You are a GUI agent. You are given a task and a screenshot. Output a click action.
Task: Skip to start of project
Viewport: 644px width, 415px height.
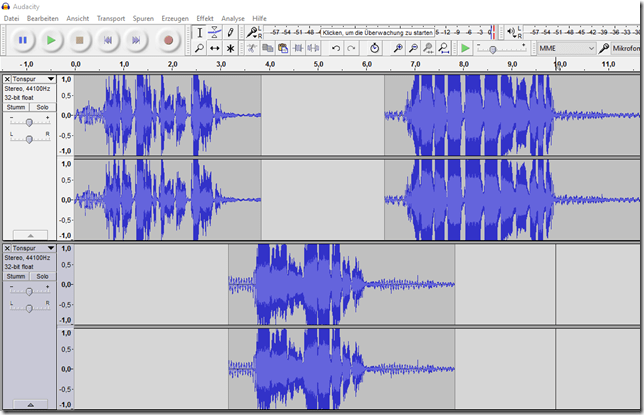[110, 40]
